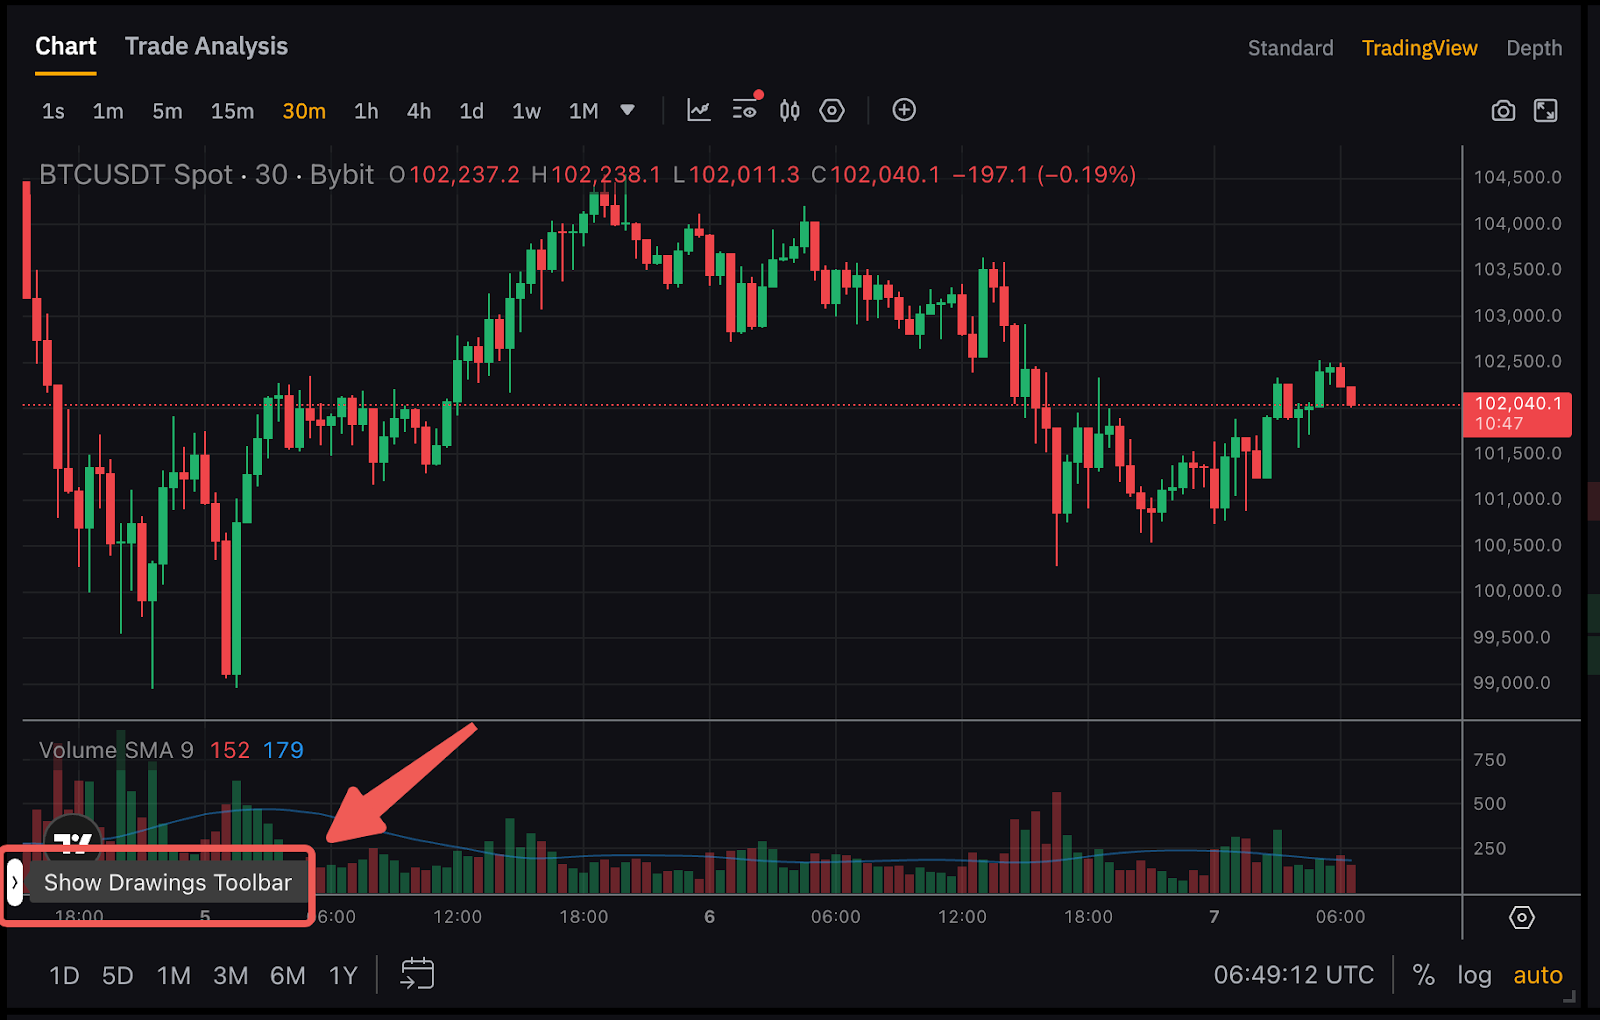Toggle percent scale mode

[x=1423, y=975]
